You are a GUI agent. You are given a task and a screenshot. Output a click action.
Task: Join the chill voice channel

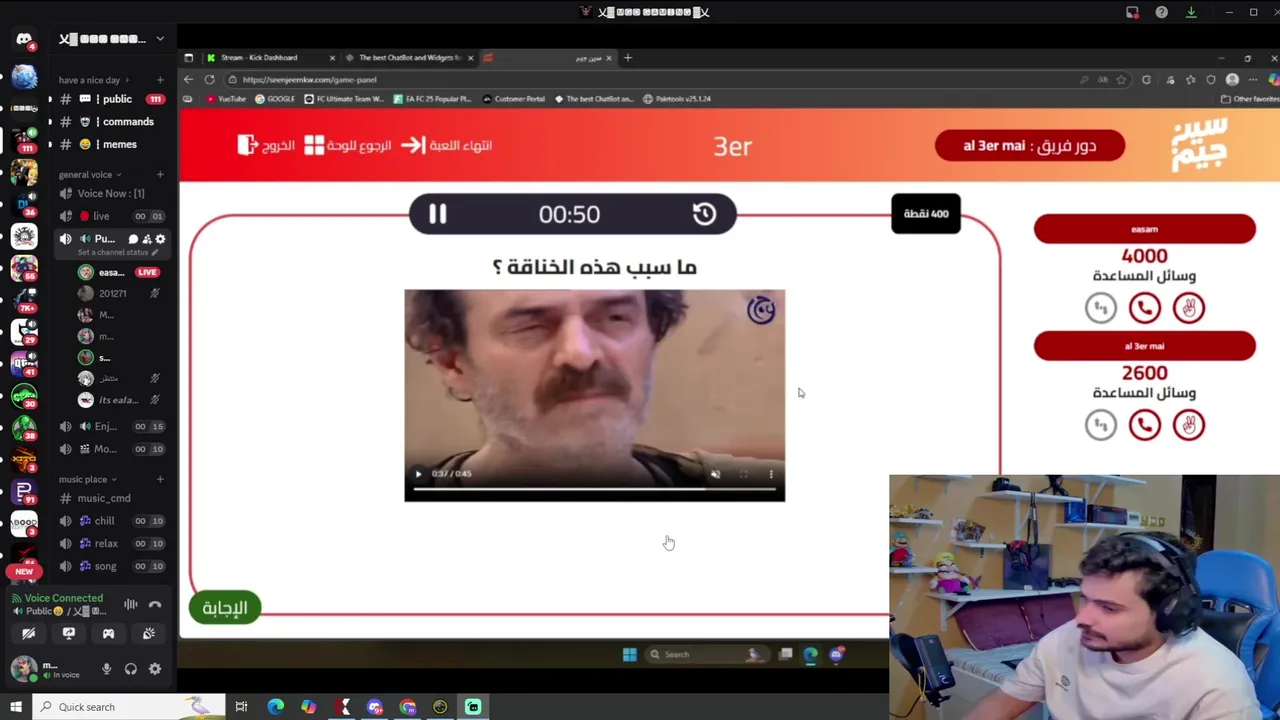(110, 521)
